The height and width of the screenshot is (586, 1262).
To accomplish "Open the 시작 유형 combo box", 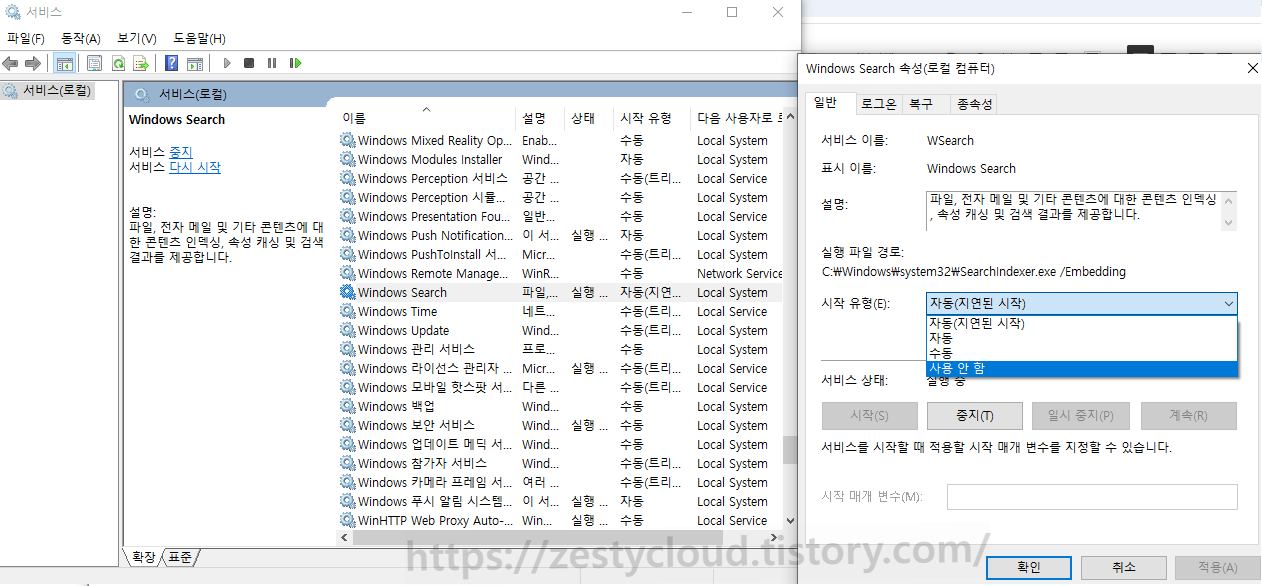I will click(1082, 303).
